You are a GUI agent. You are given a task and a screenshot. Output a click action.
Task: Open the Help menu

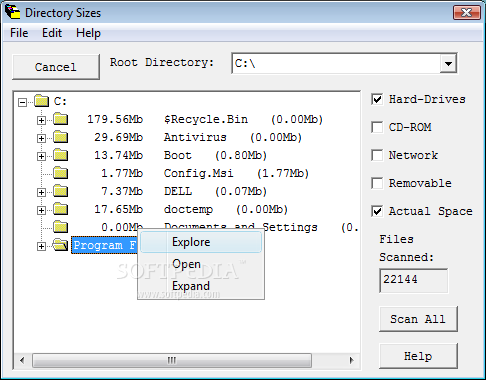[x=88, y=33]
